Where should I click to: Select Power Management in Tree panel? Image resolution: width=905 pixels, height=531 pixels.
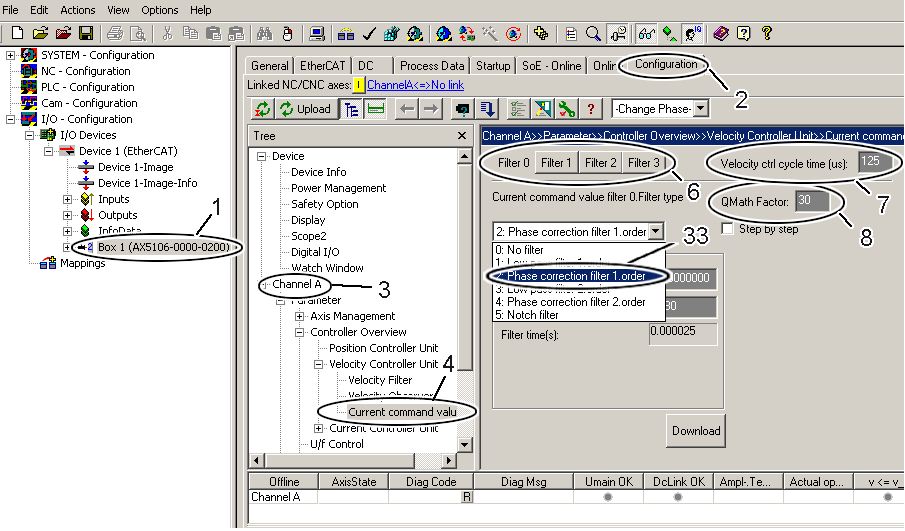pos(338,188)
